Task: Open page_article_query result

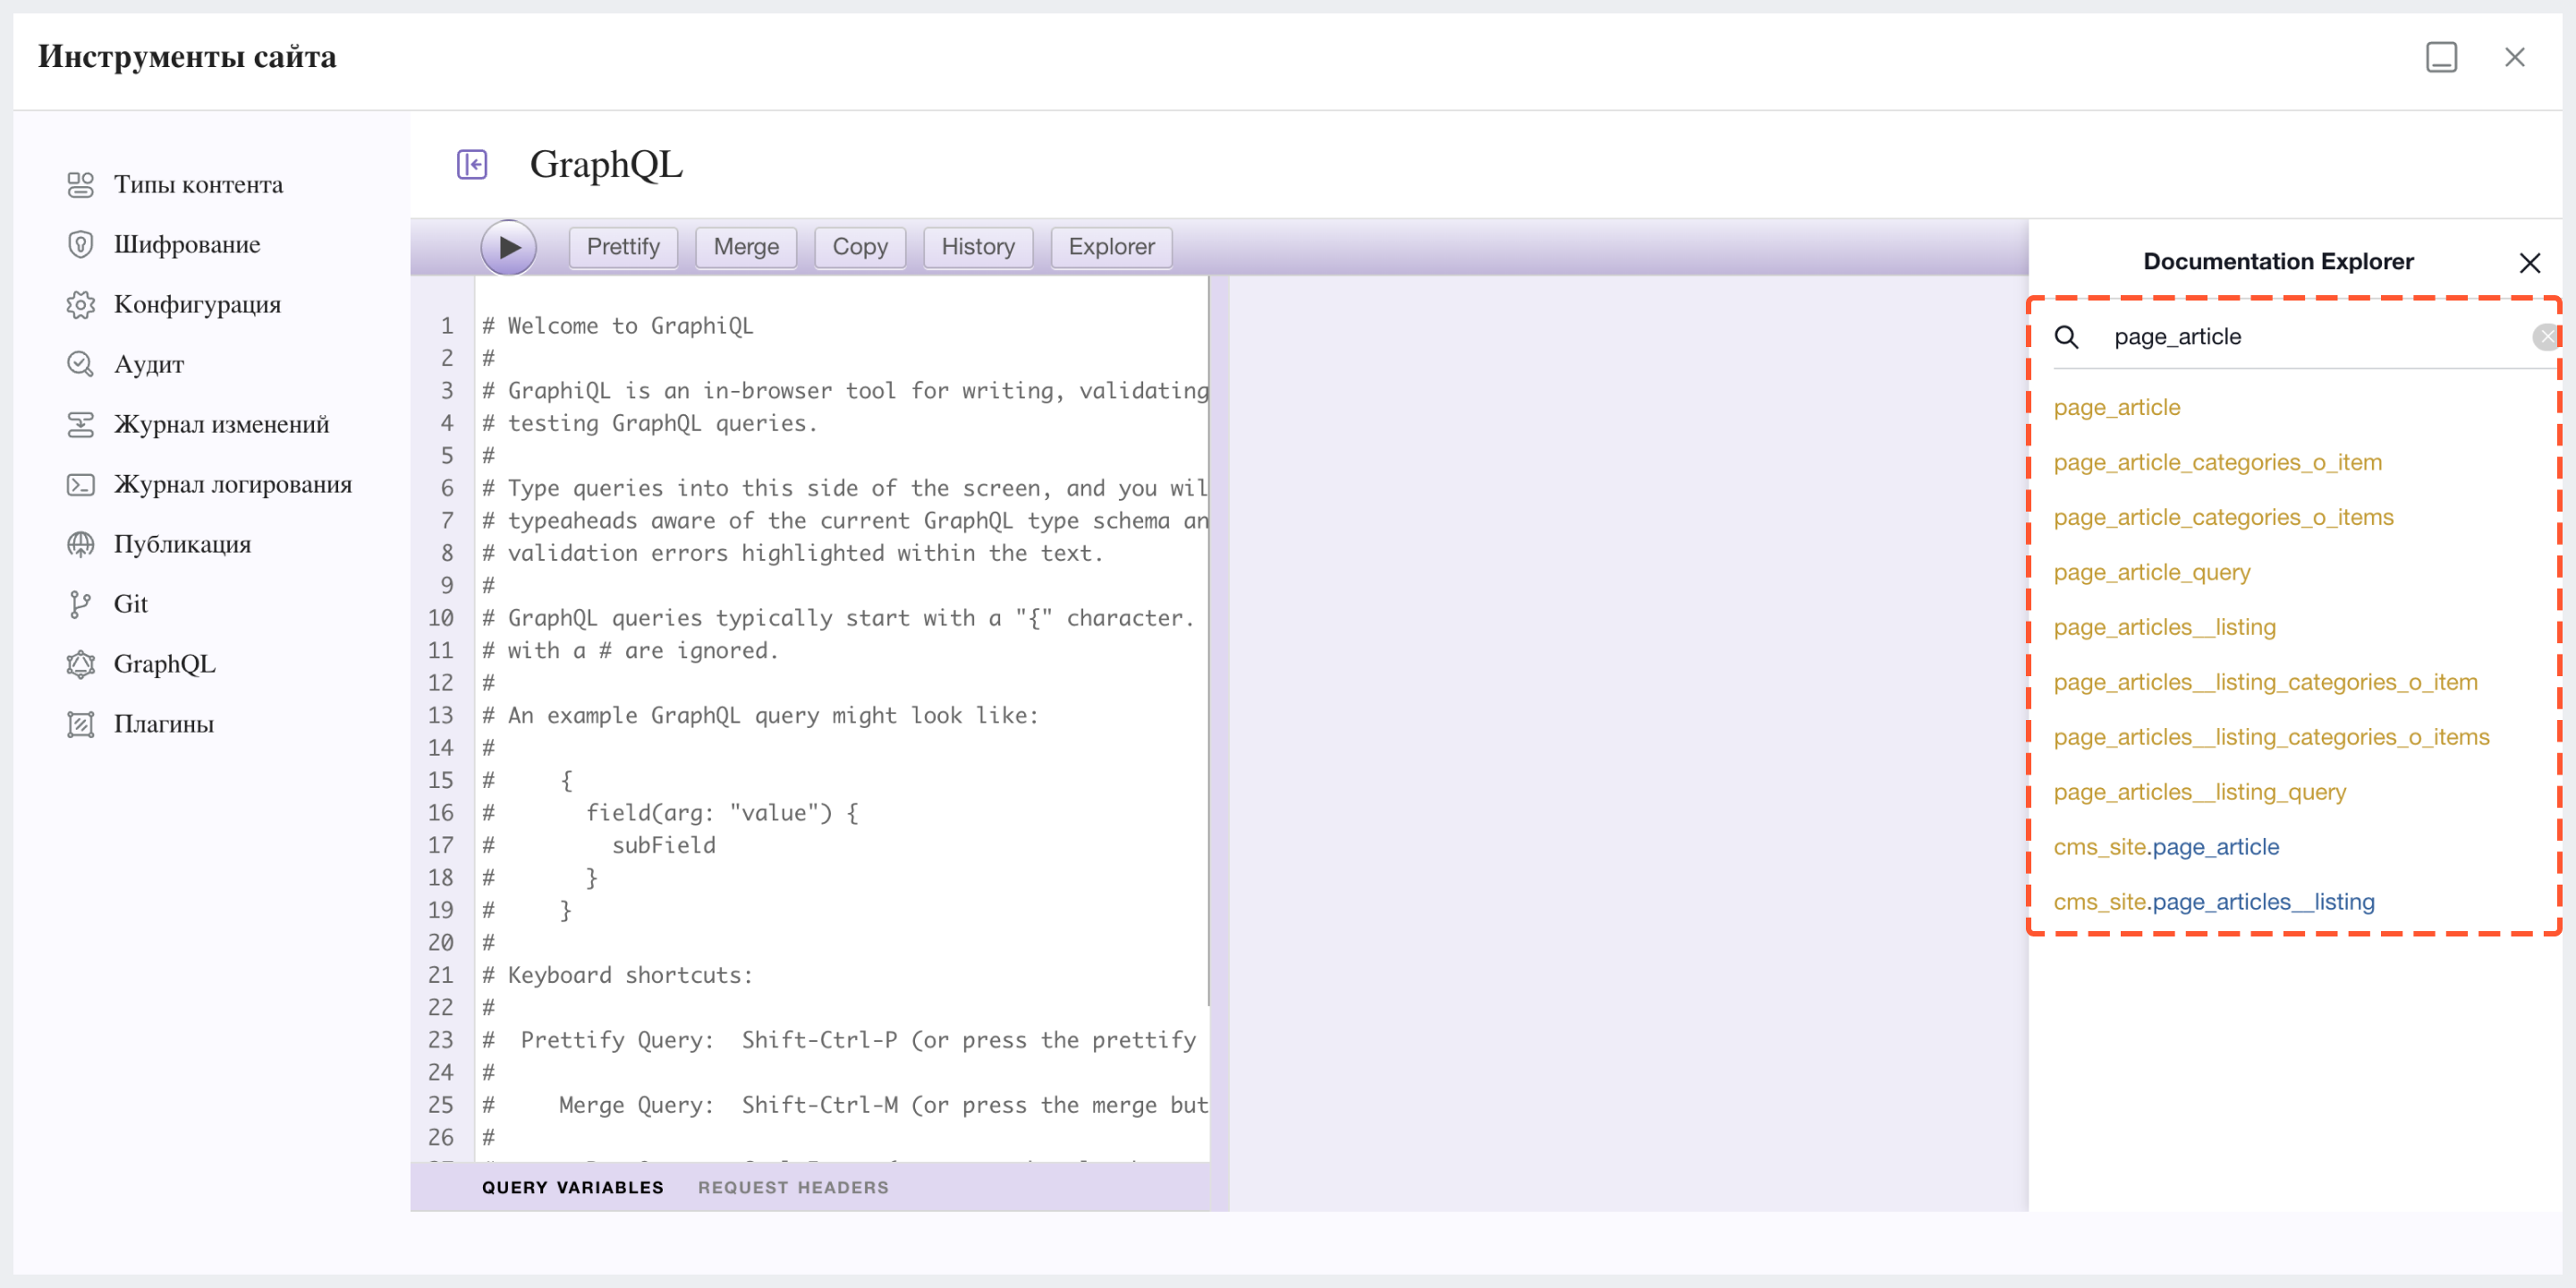Action: [2152, 572]
